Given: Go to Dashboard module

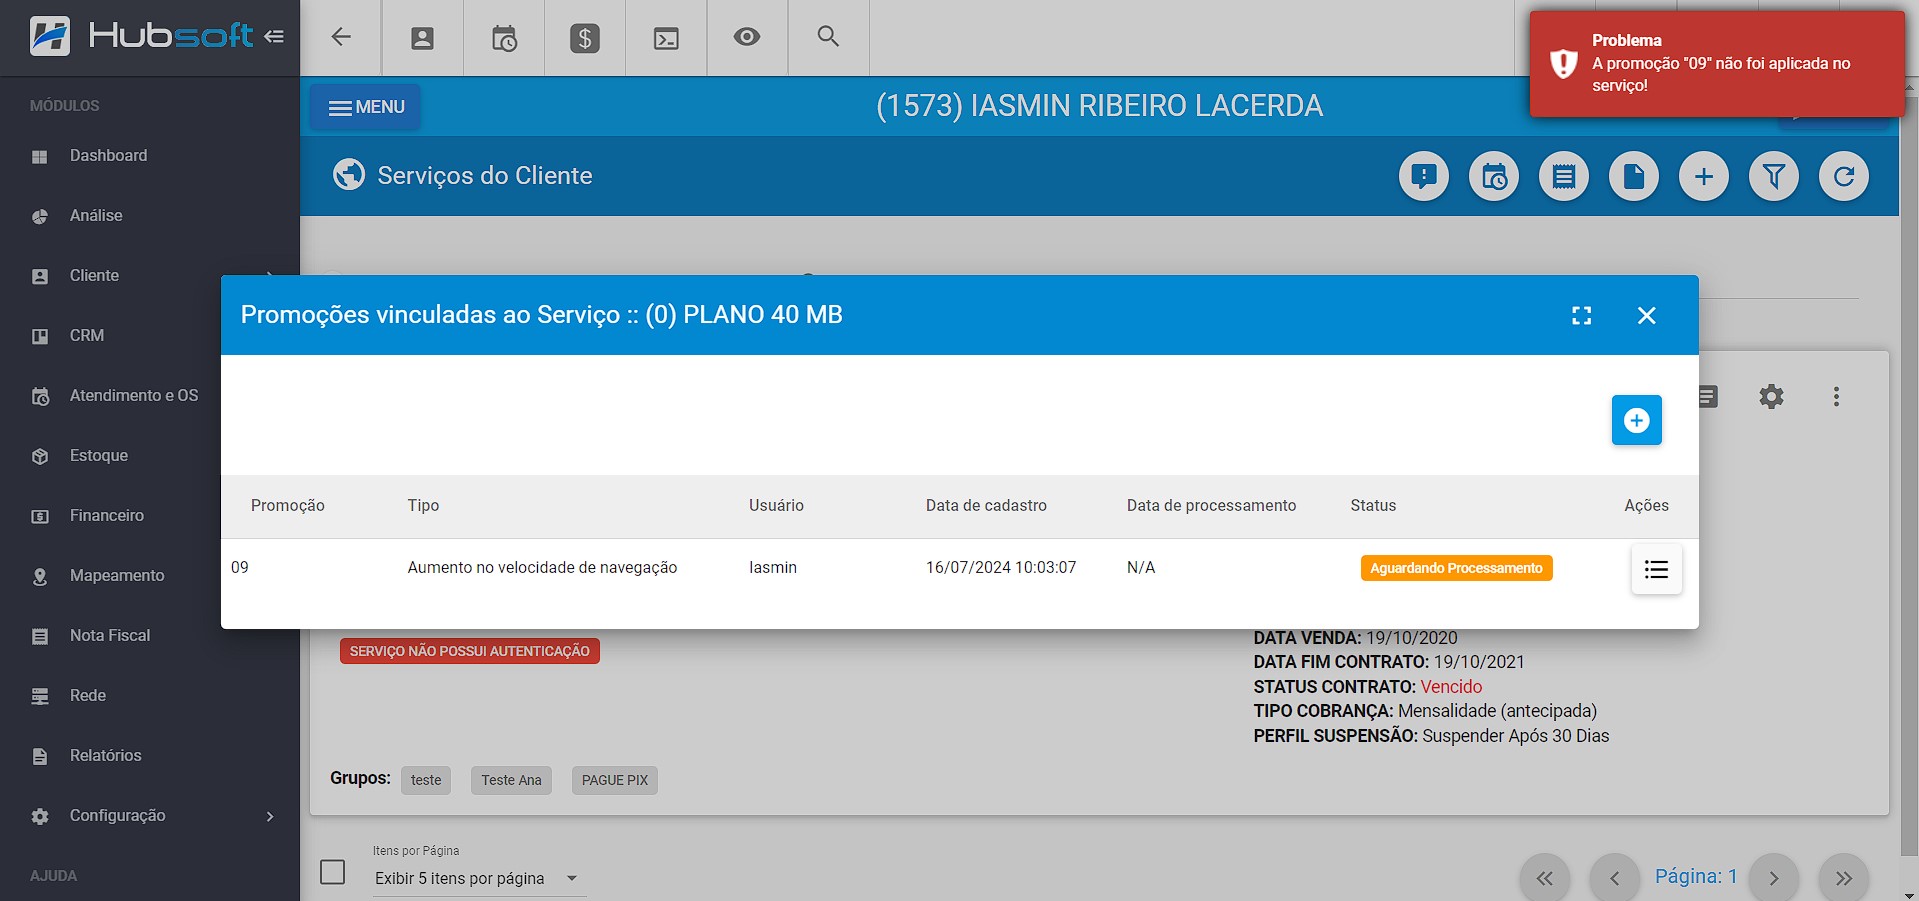Looking at the screenshot, I should pos(108,156).
